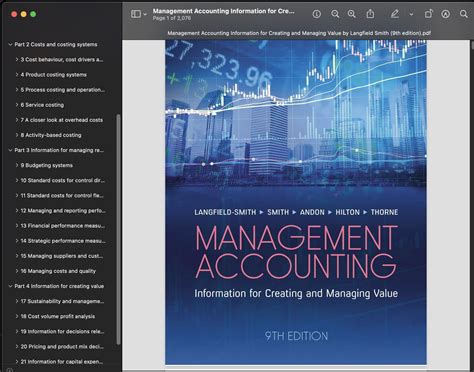Open 10 Standard costs for control chapter
This screenshot has height=372, width=474.
(x=63, y=180)
